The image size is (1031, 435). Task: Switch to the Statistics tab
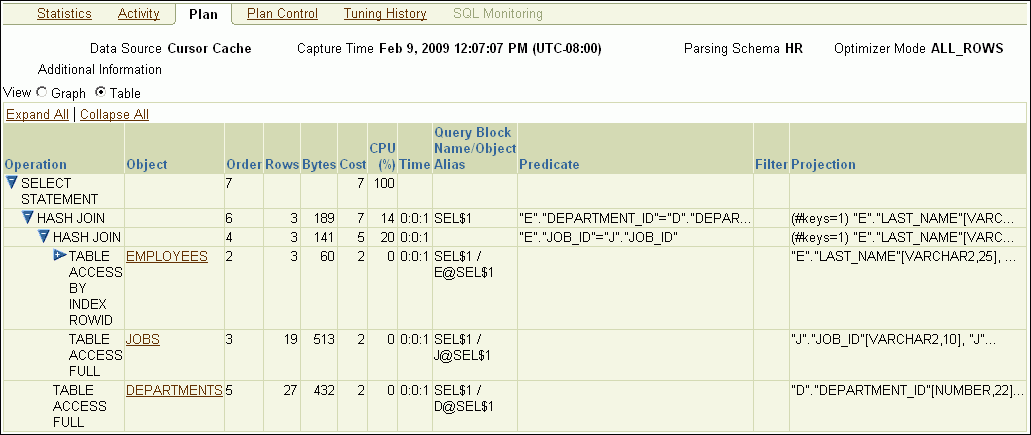(x=64, y=14)
